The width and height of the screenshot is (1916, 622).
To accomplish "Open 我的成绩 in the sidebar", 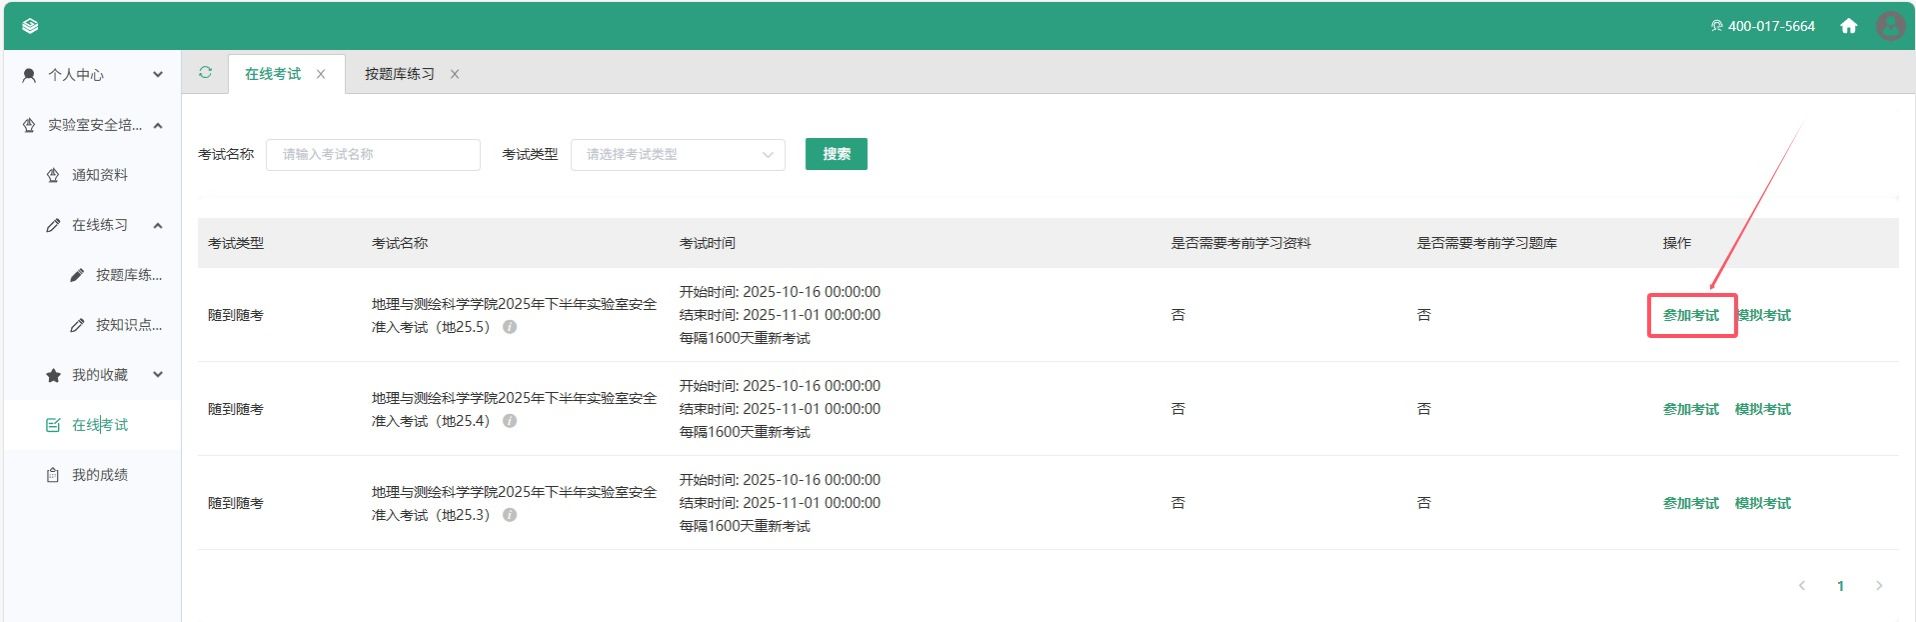I will (x=99, y=475).
